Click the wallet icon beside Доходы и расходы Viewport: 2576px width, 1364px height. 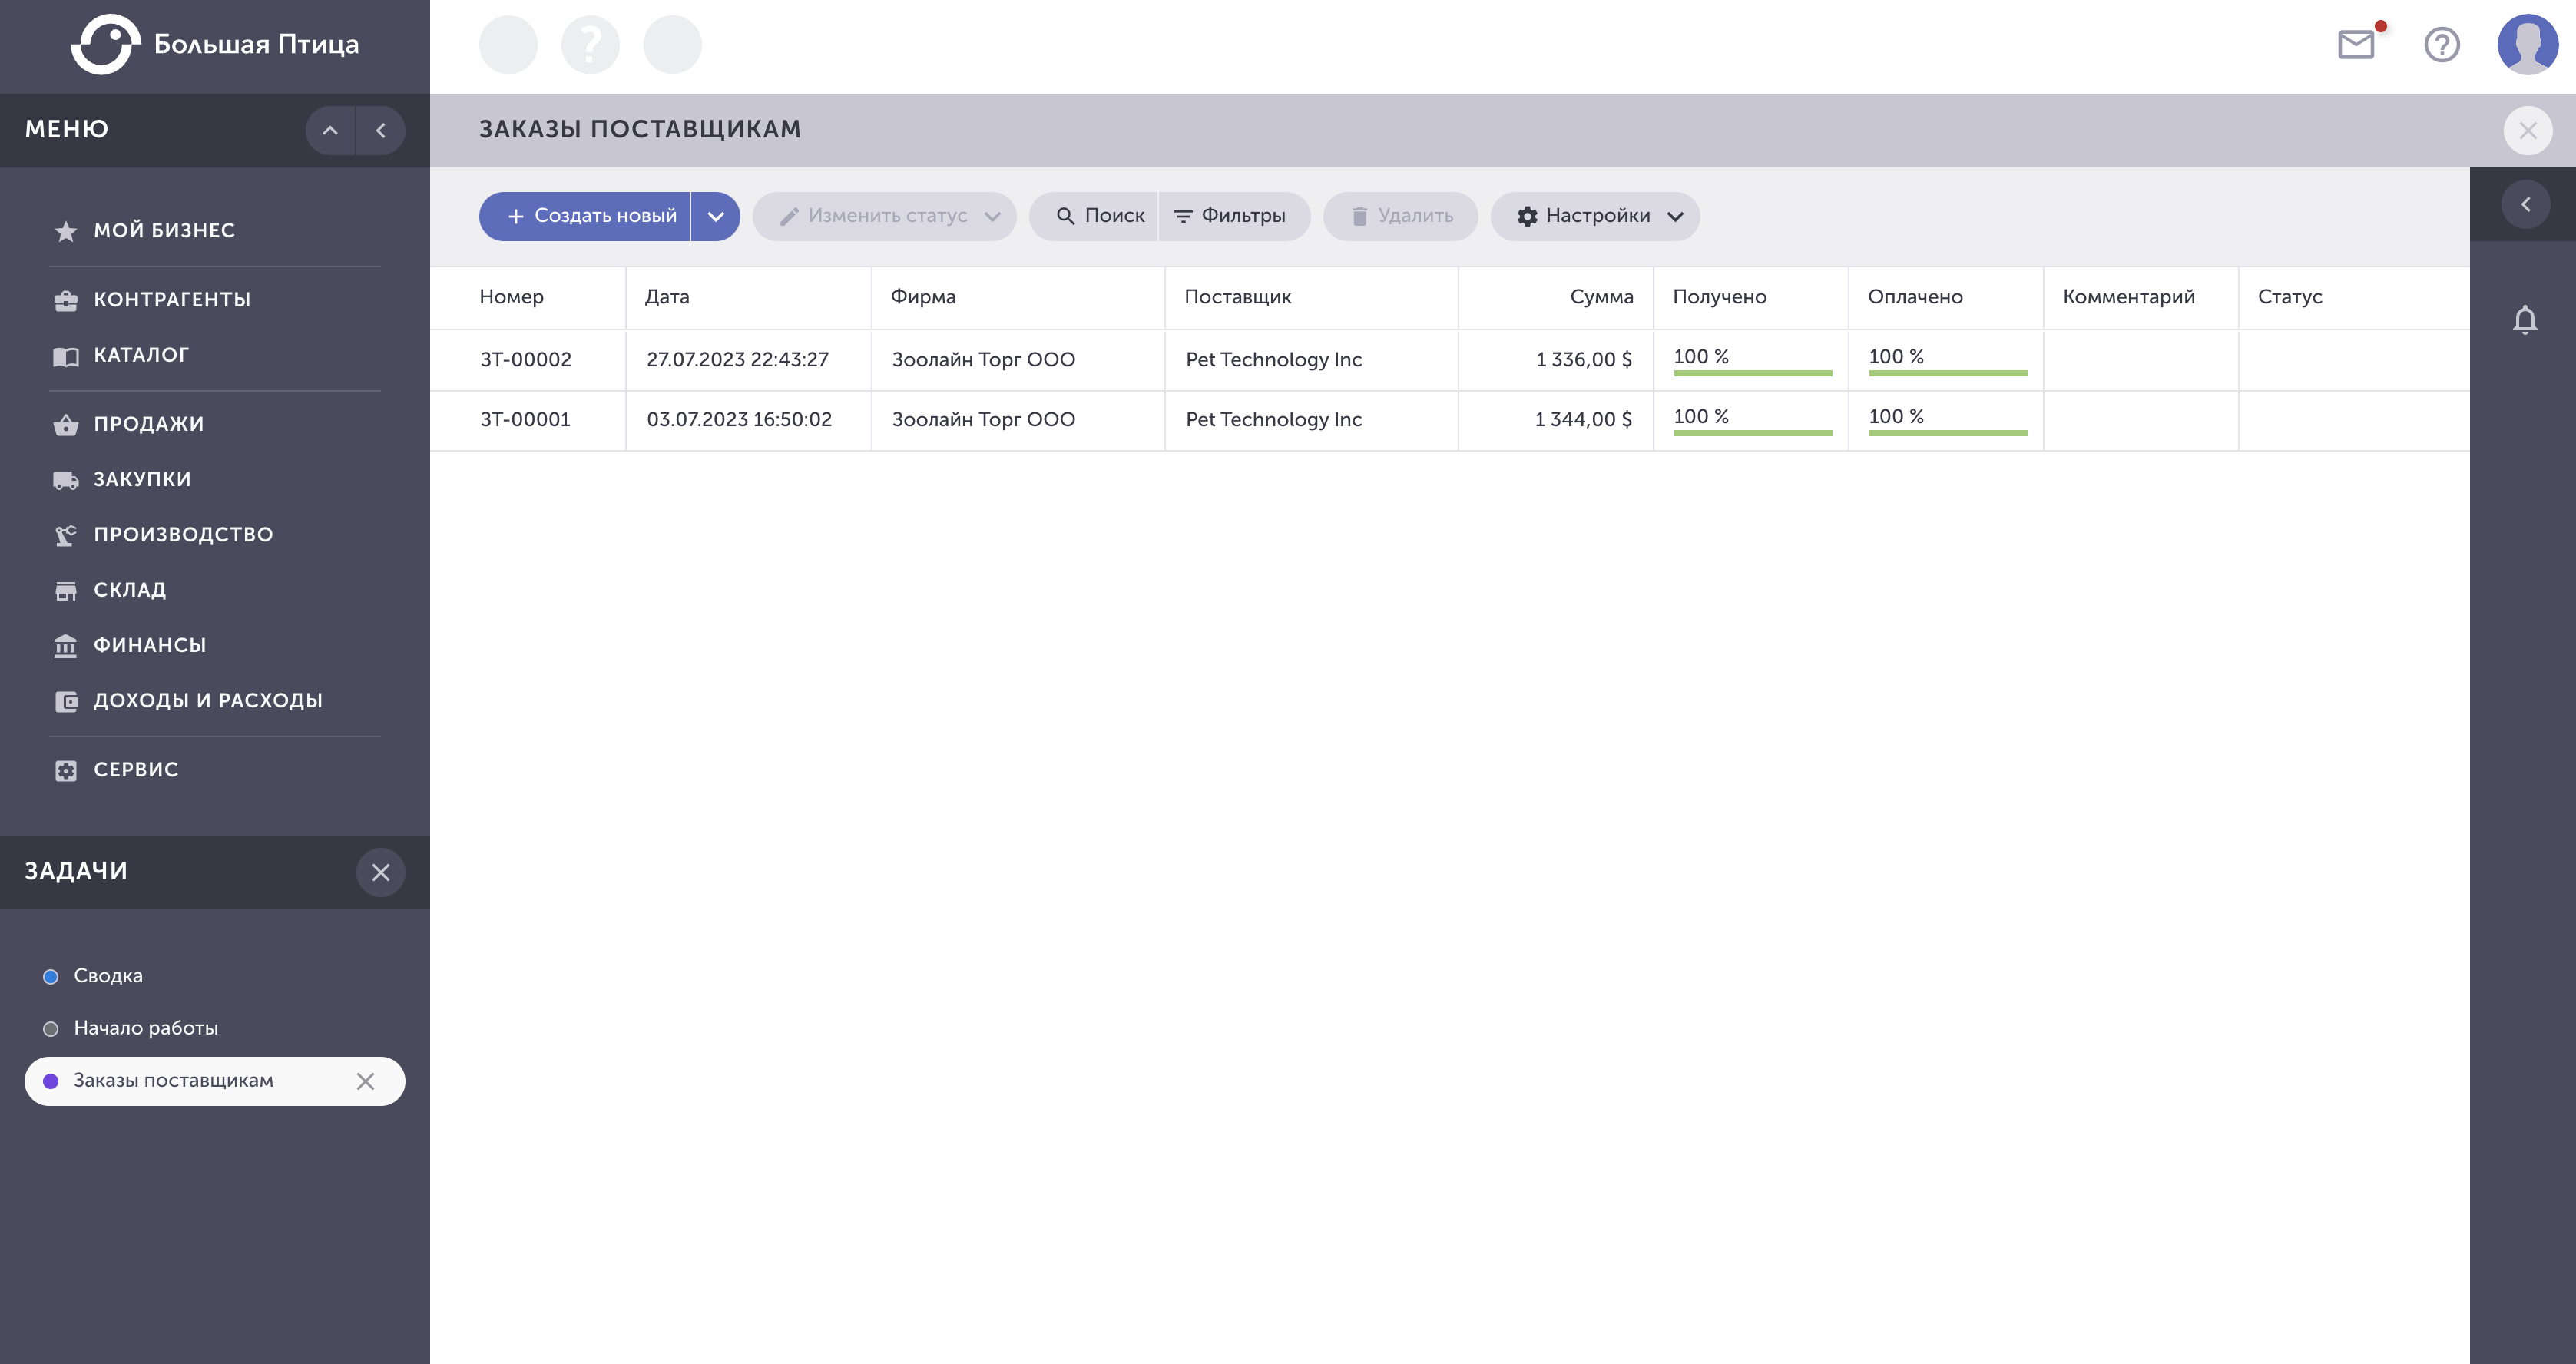click(x=66, y=702)
